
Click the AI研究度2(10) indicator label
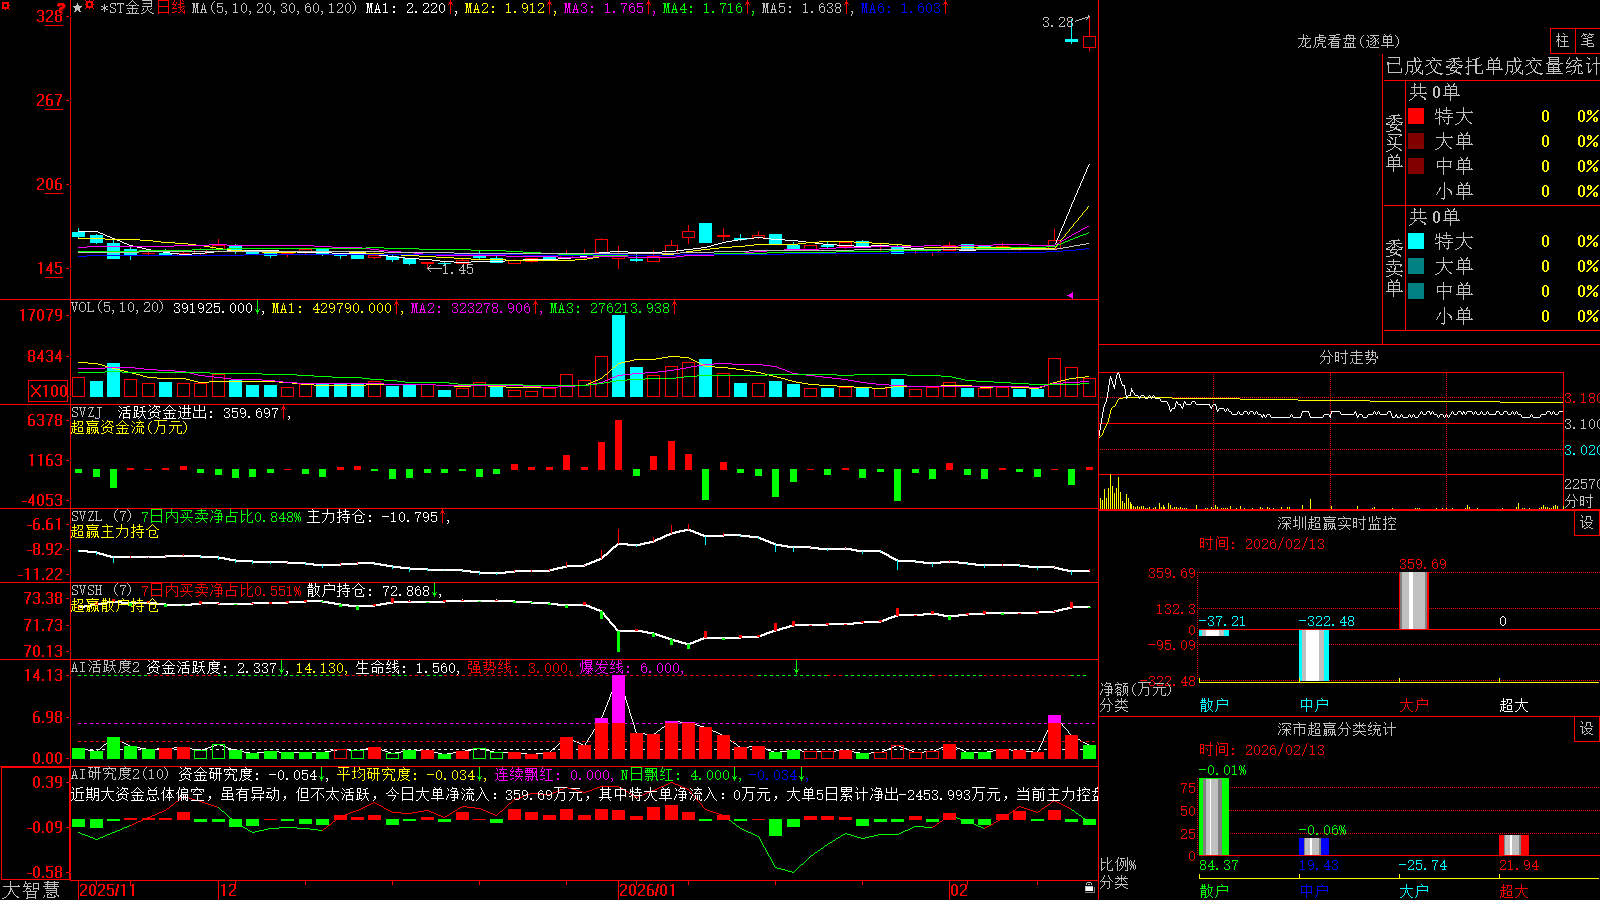[120, 774]
